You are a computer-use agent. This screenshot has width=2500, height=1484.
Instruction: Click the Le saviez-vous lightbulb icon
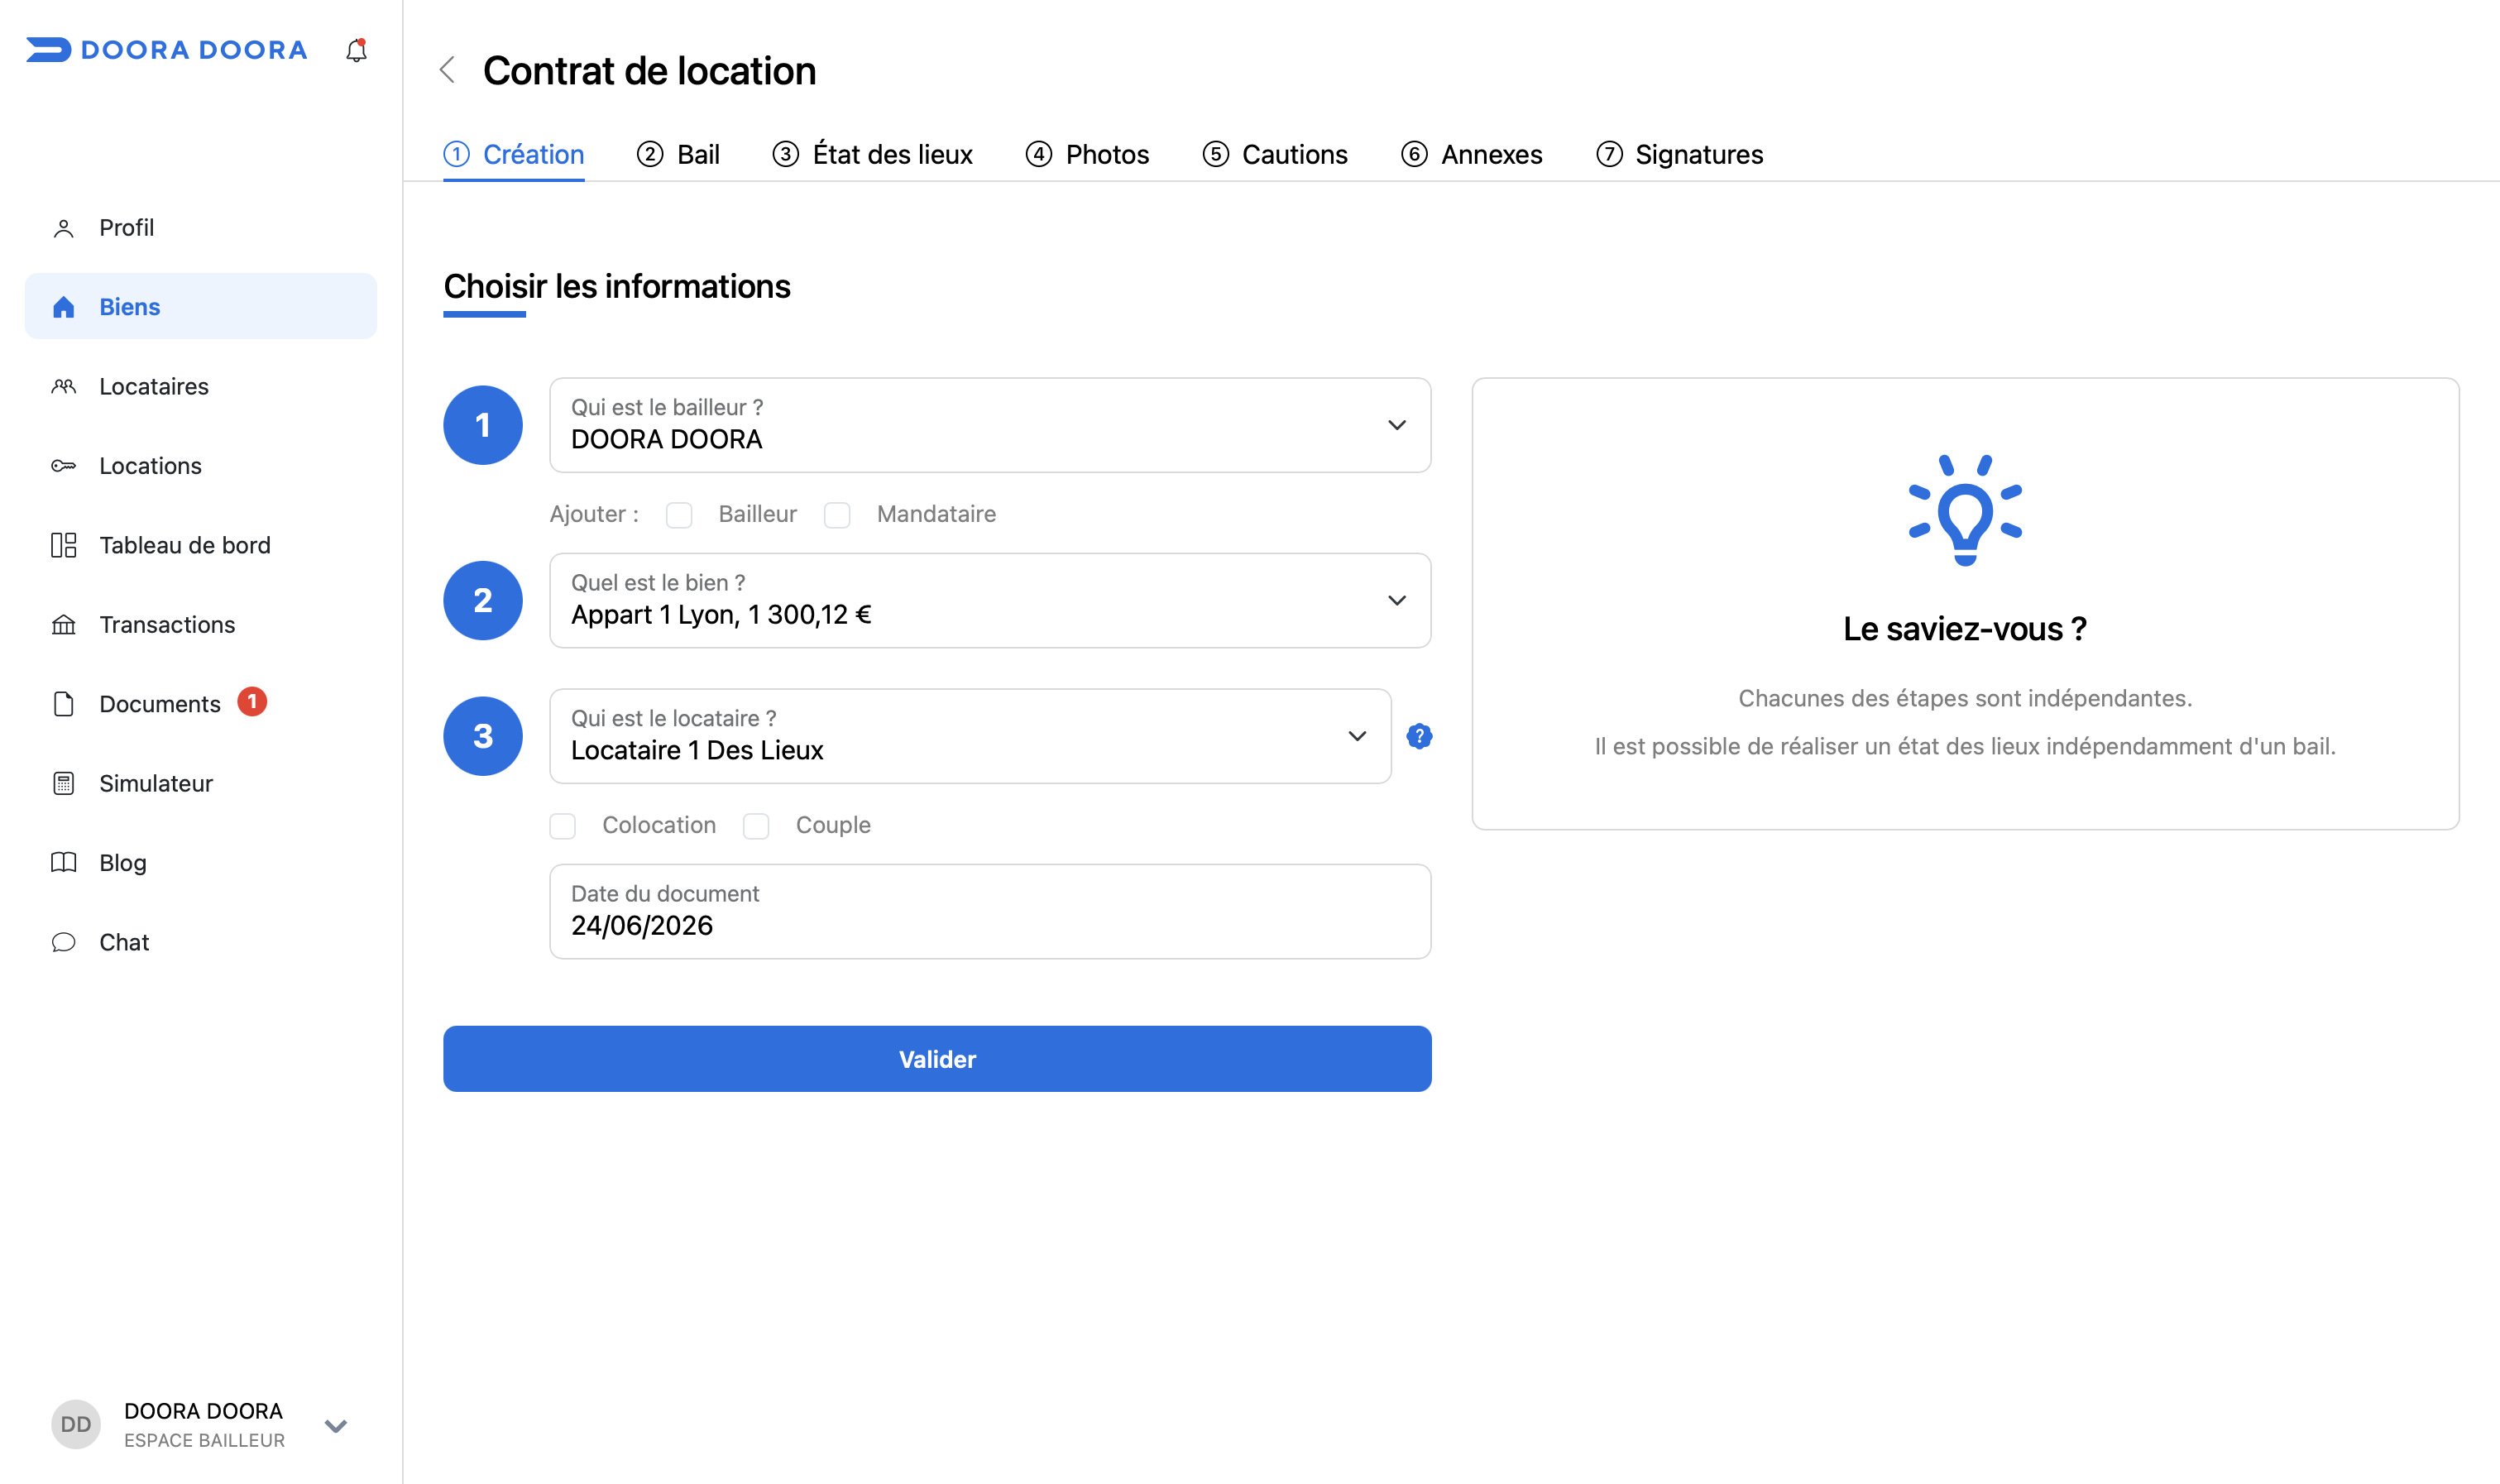[x=1965, y=510]
